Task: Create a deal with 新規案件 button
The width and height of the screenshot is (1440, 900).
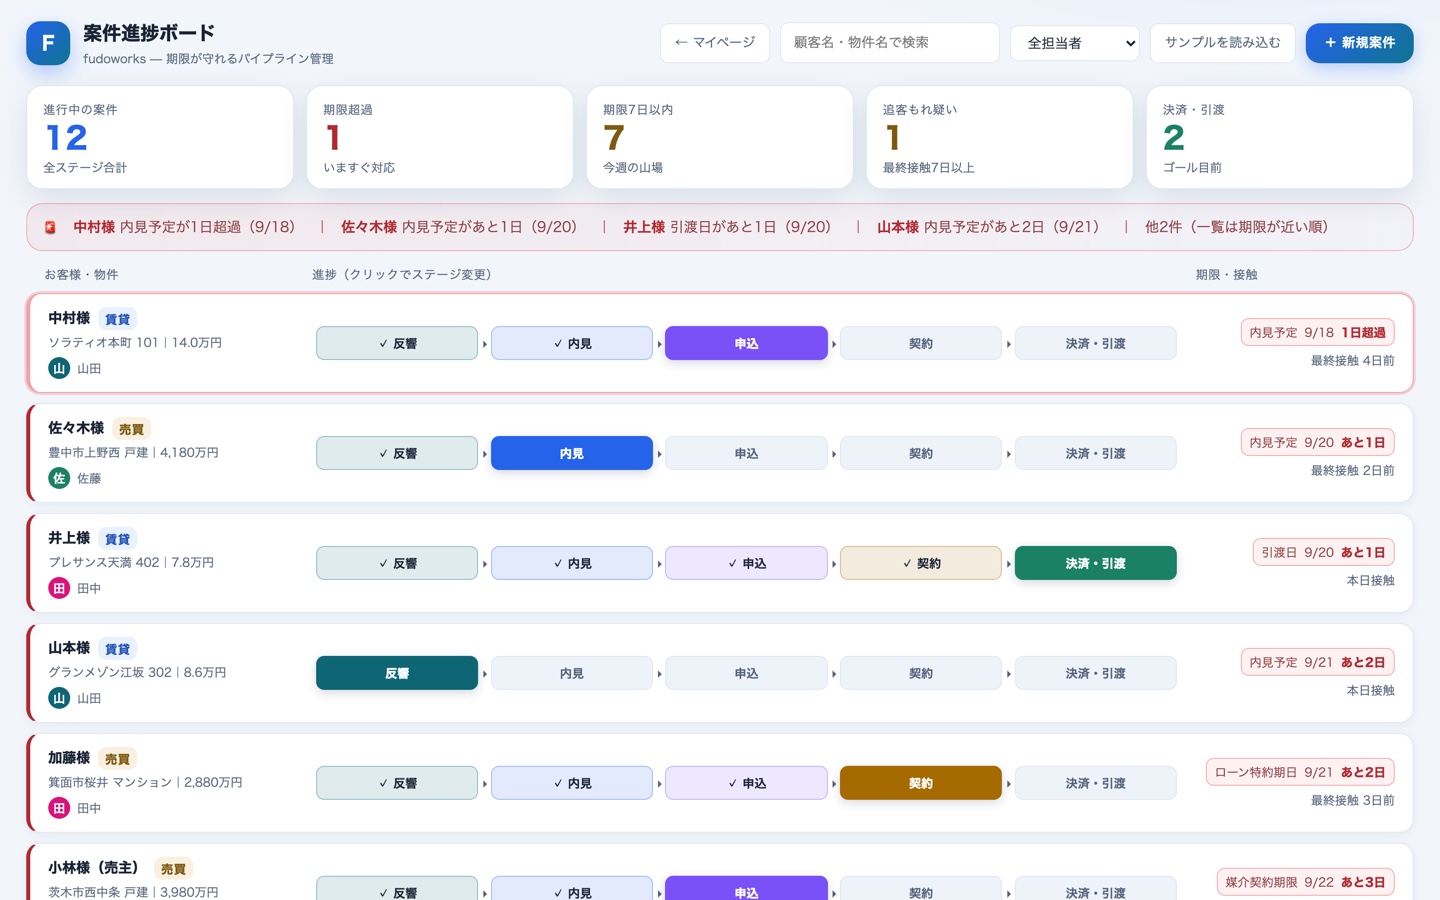Action: coord(1359,43)
